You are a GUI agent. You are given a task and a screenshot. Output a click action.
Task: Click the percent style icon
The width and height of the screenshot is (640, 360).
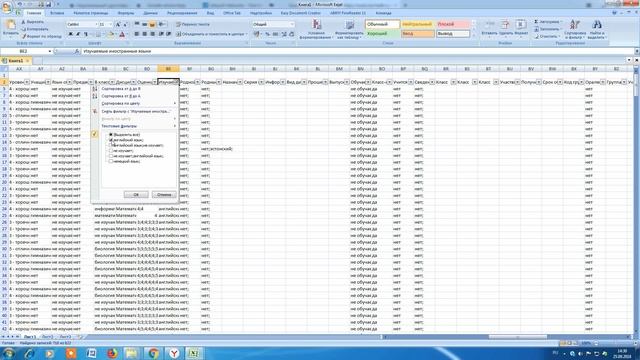(x=267, y=34)
